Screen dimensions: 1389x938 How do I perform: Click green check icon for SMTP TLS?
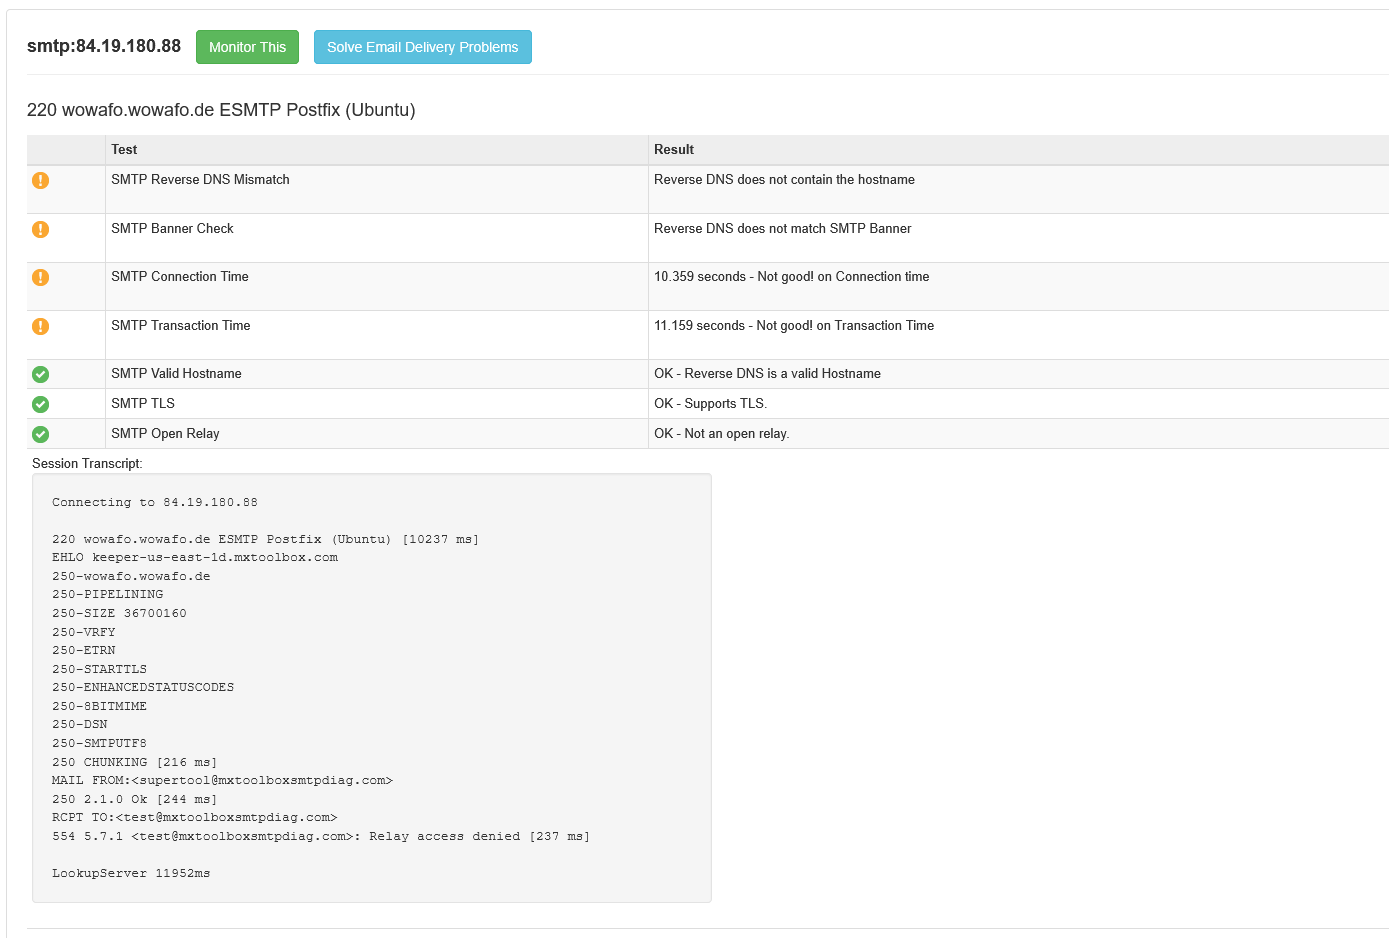coord(40,404)
